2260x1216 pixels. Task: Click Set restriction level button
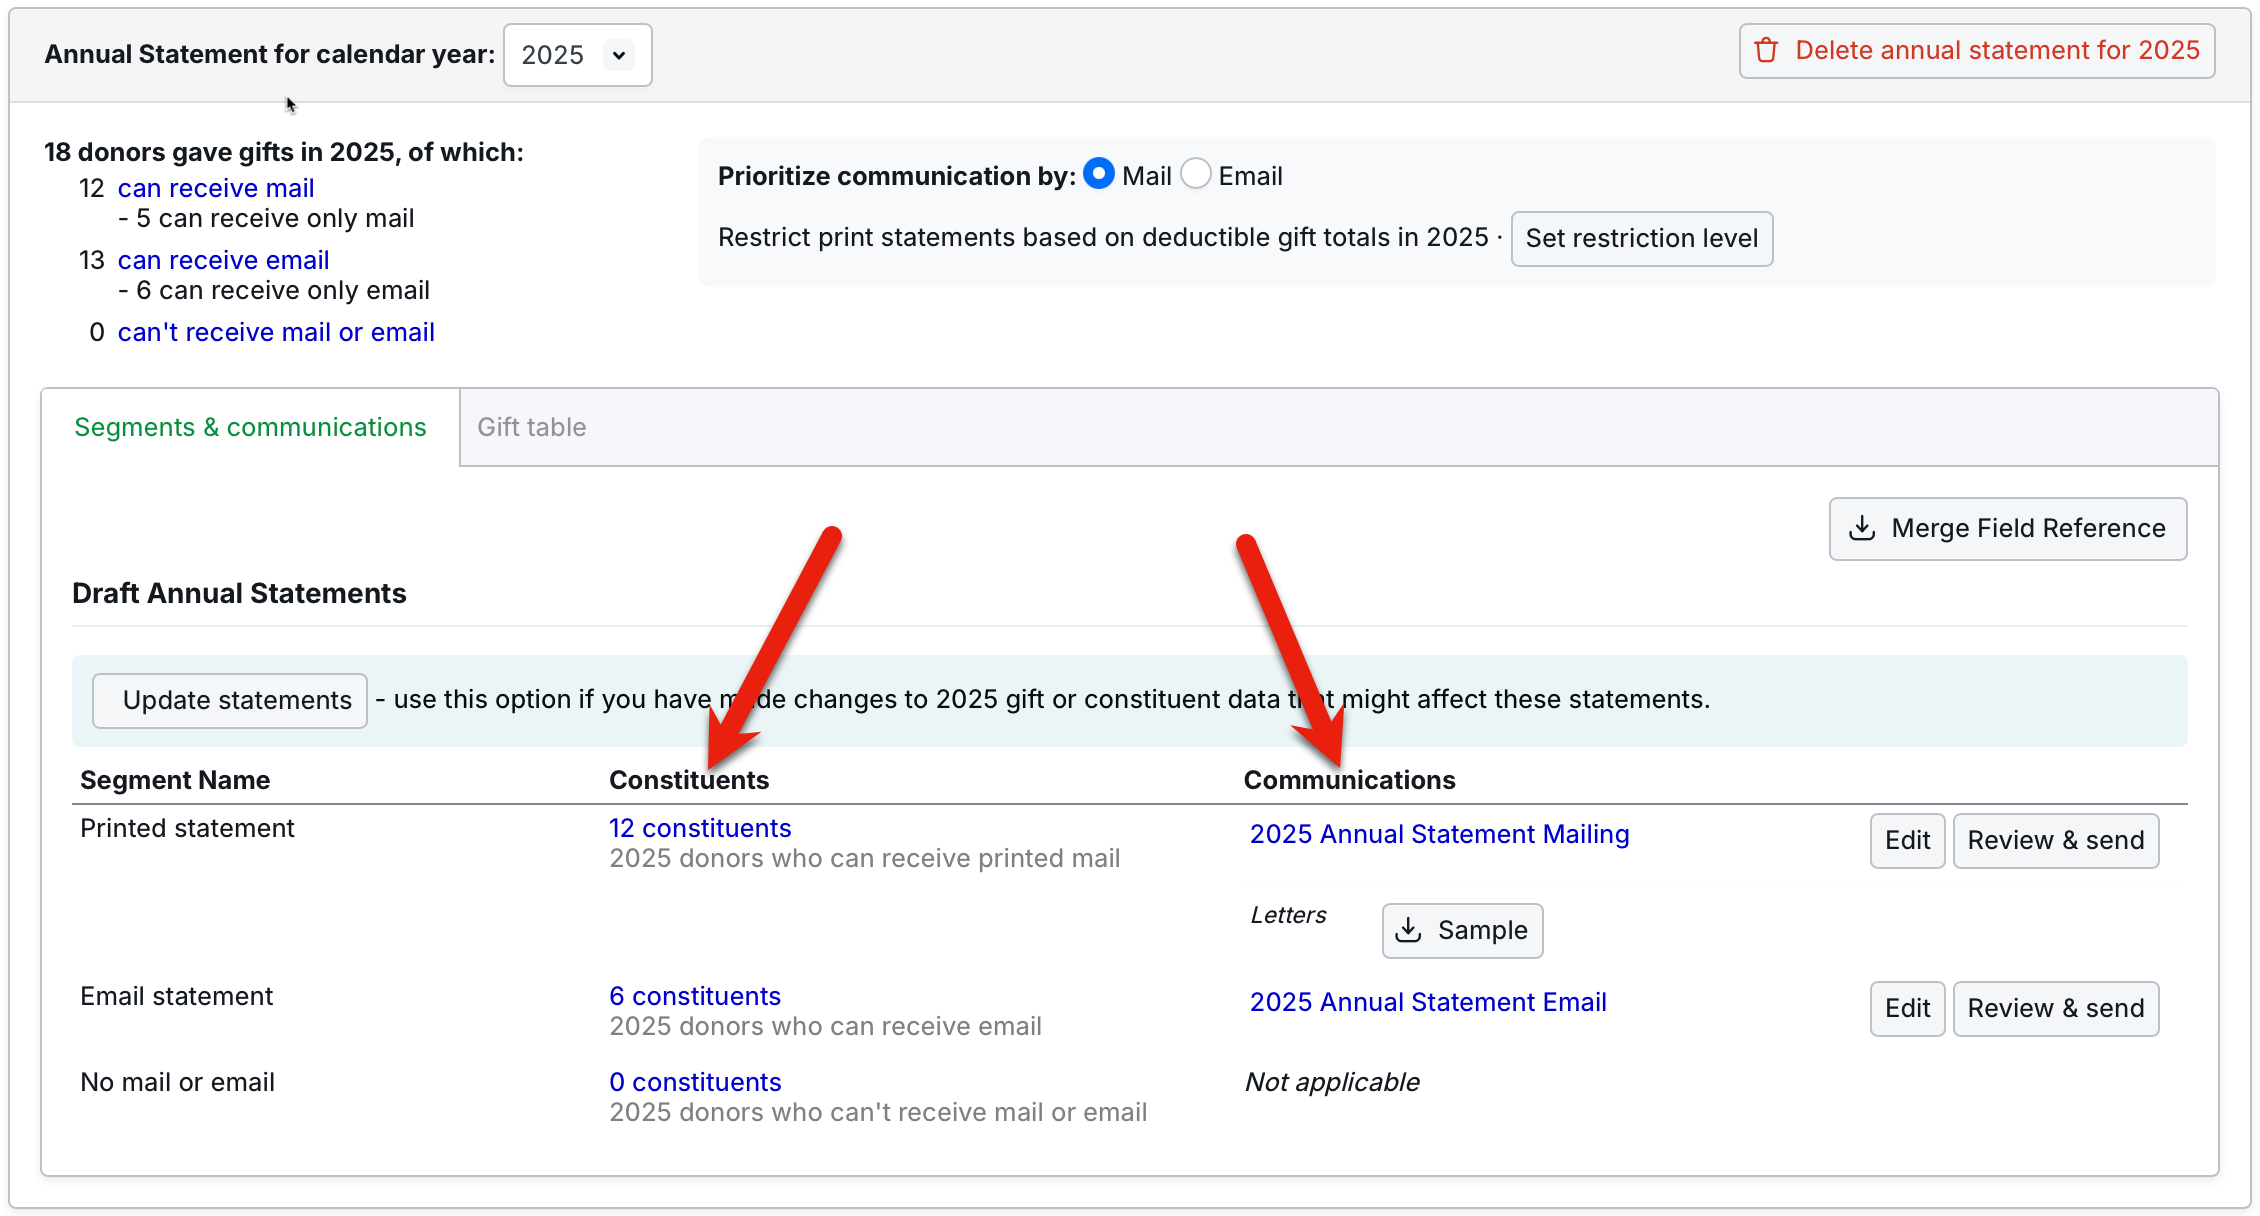click(x=1641, y=238)
